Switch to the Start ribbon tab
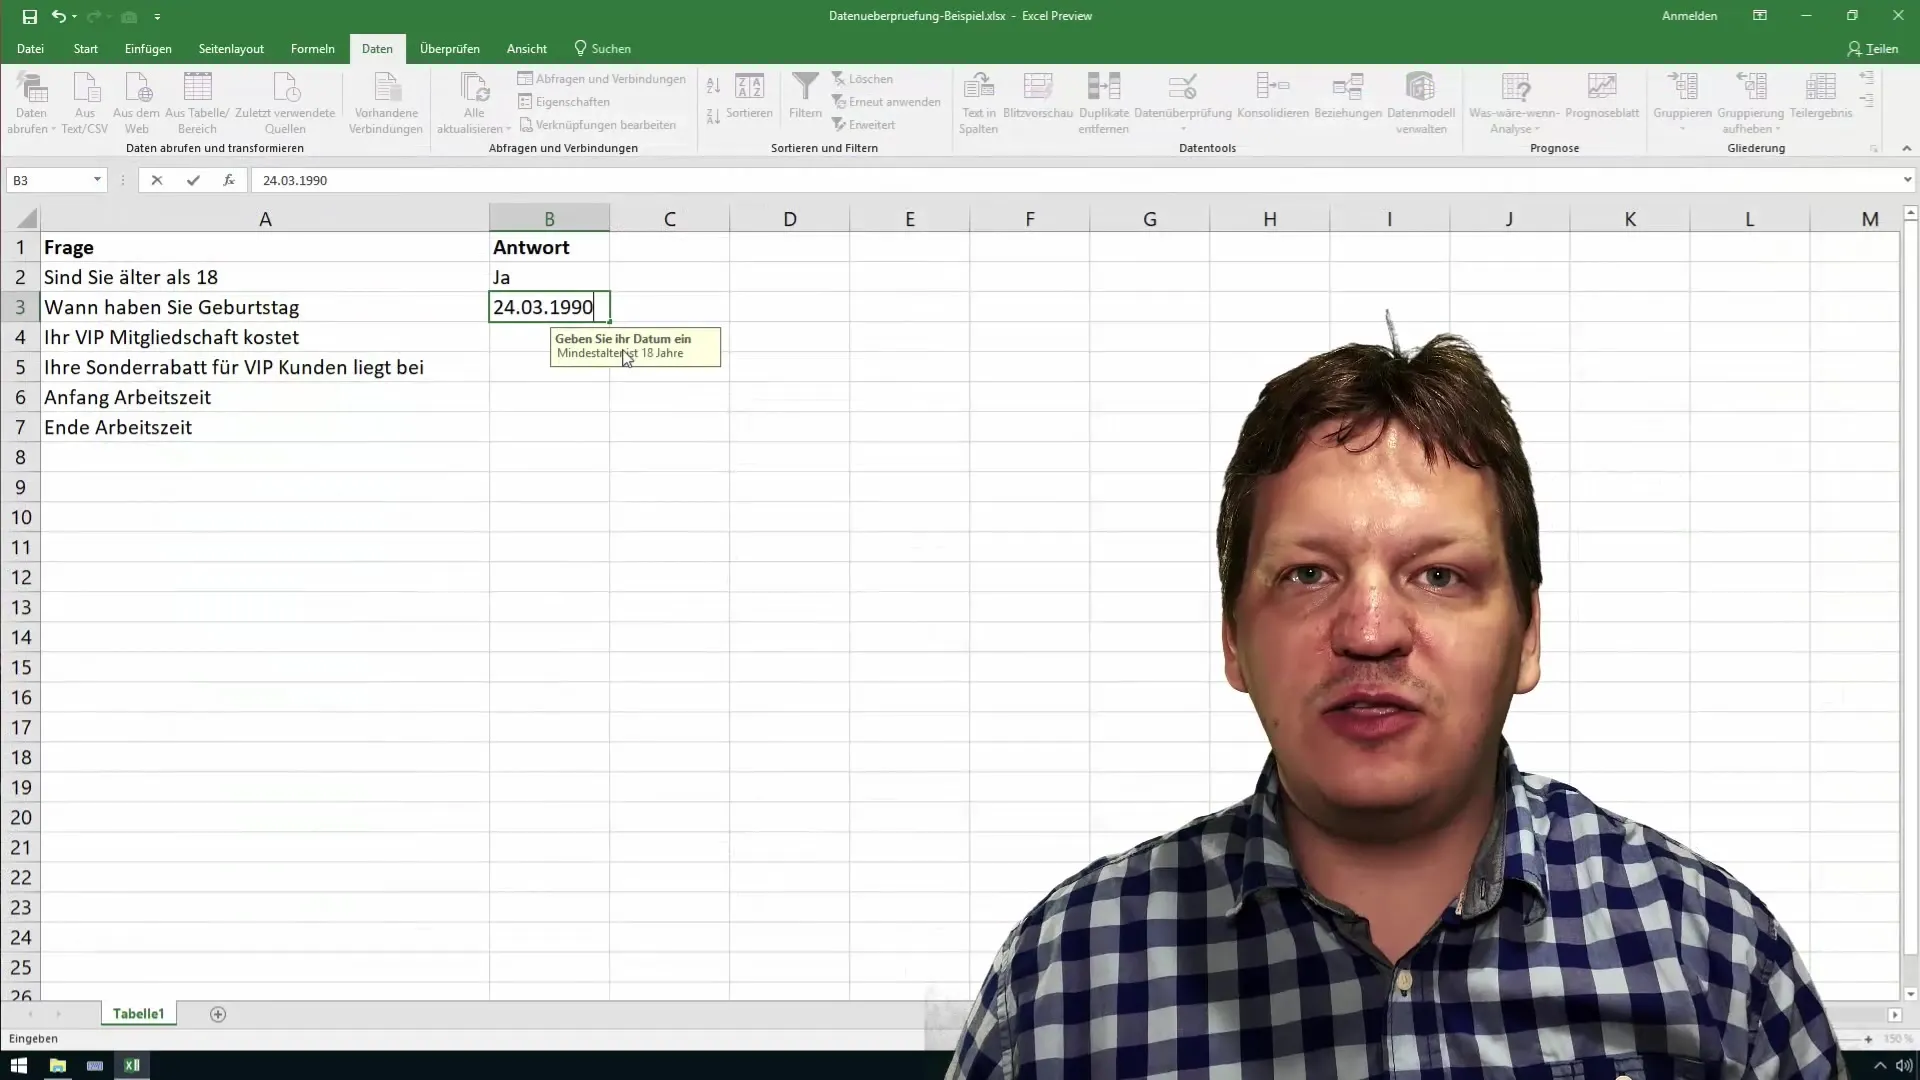 click(x=85, y=48)
